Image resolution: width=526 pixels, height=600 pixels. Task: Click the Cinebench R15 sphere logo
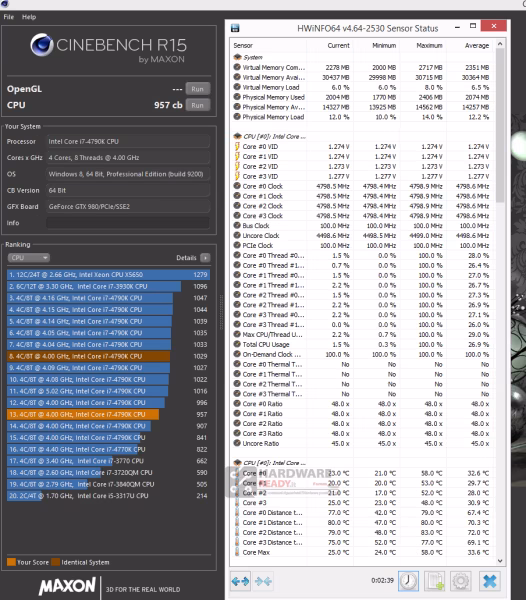point(42,45)
